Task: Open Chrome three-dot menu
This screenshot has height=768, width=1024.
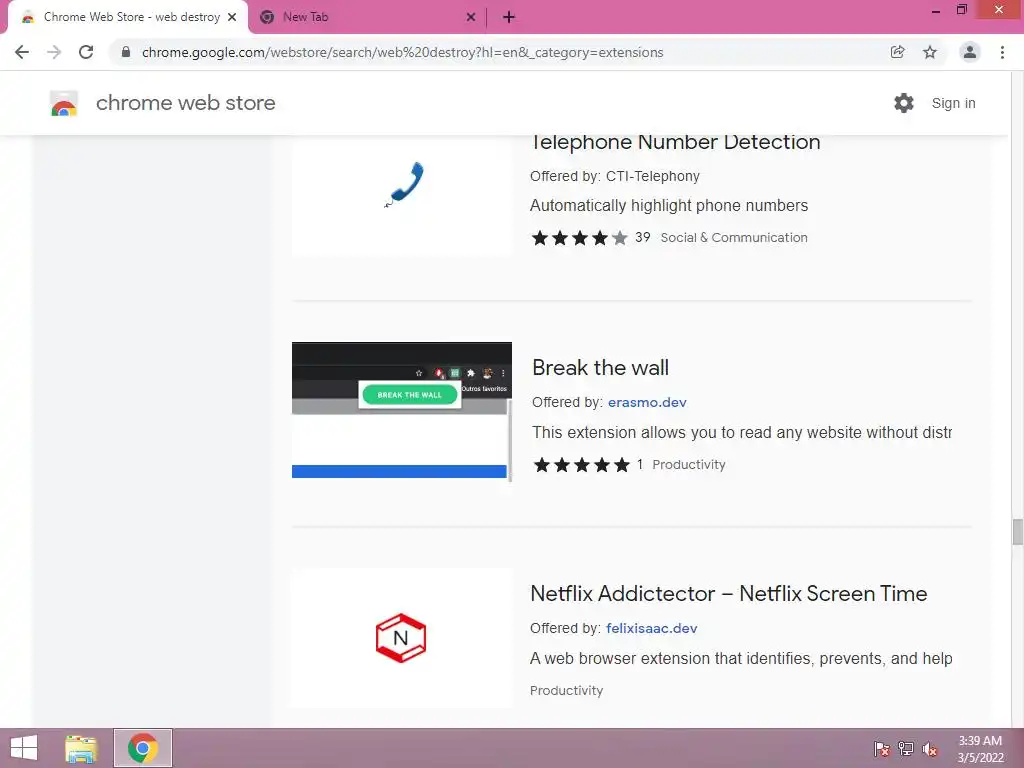Action: [1002, 52]
